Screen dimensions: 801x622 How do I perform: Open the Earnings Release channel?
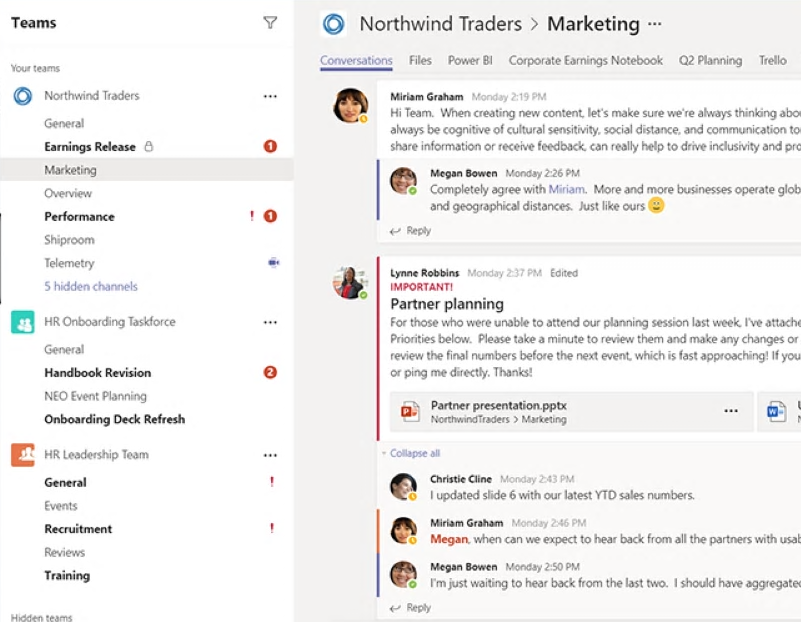[90, 147]
